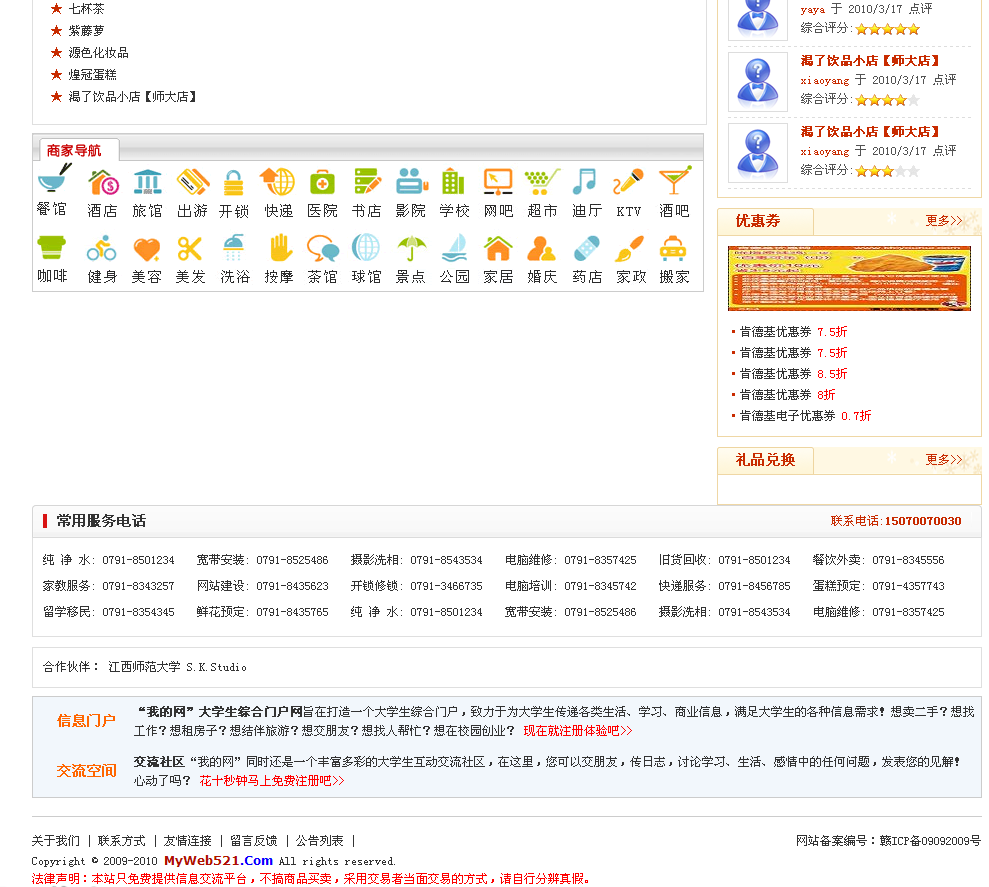Open the 景点 scenic spot umbrella icon
Screen dimensions: 989x887
coord(411,249)
